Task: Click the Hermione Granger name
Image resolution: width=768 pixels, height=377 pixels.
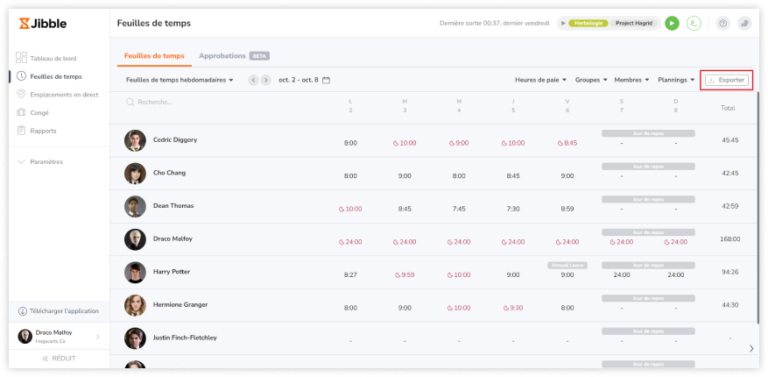Action: coord(180,305)
